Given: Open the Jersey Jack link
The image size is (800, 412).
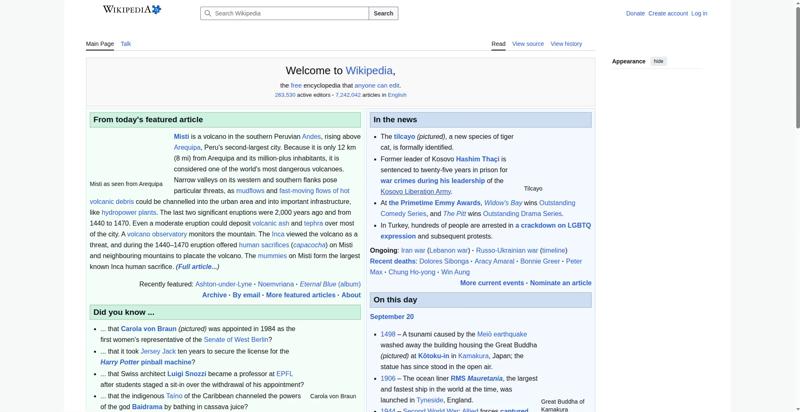Looking at the screenshot, I should coord(158,351).
